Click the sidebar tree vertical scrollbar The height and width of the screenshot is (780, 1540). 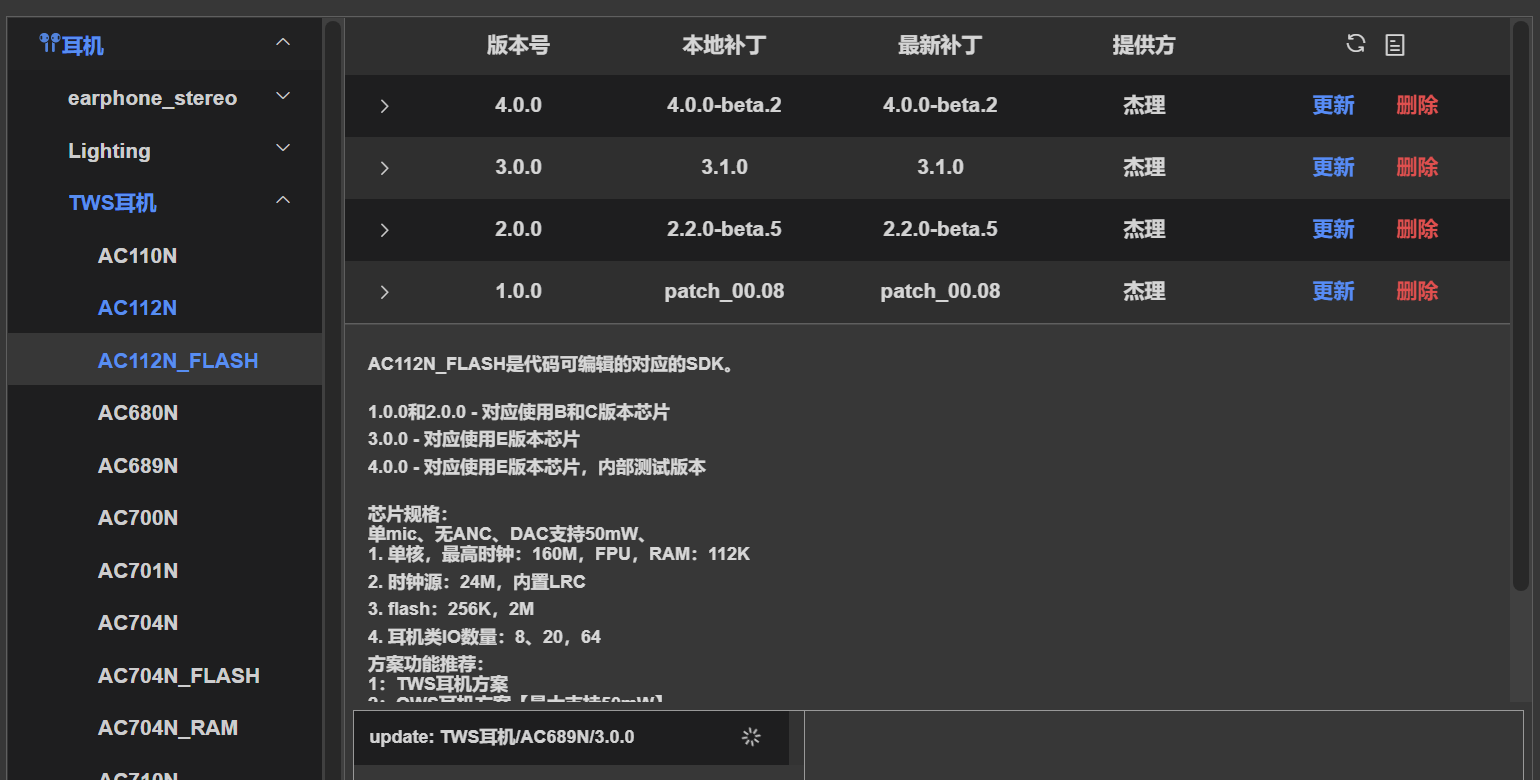333,400
